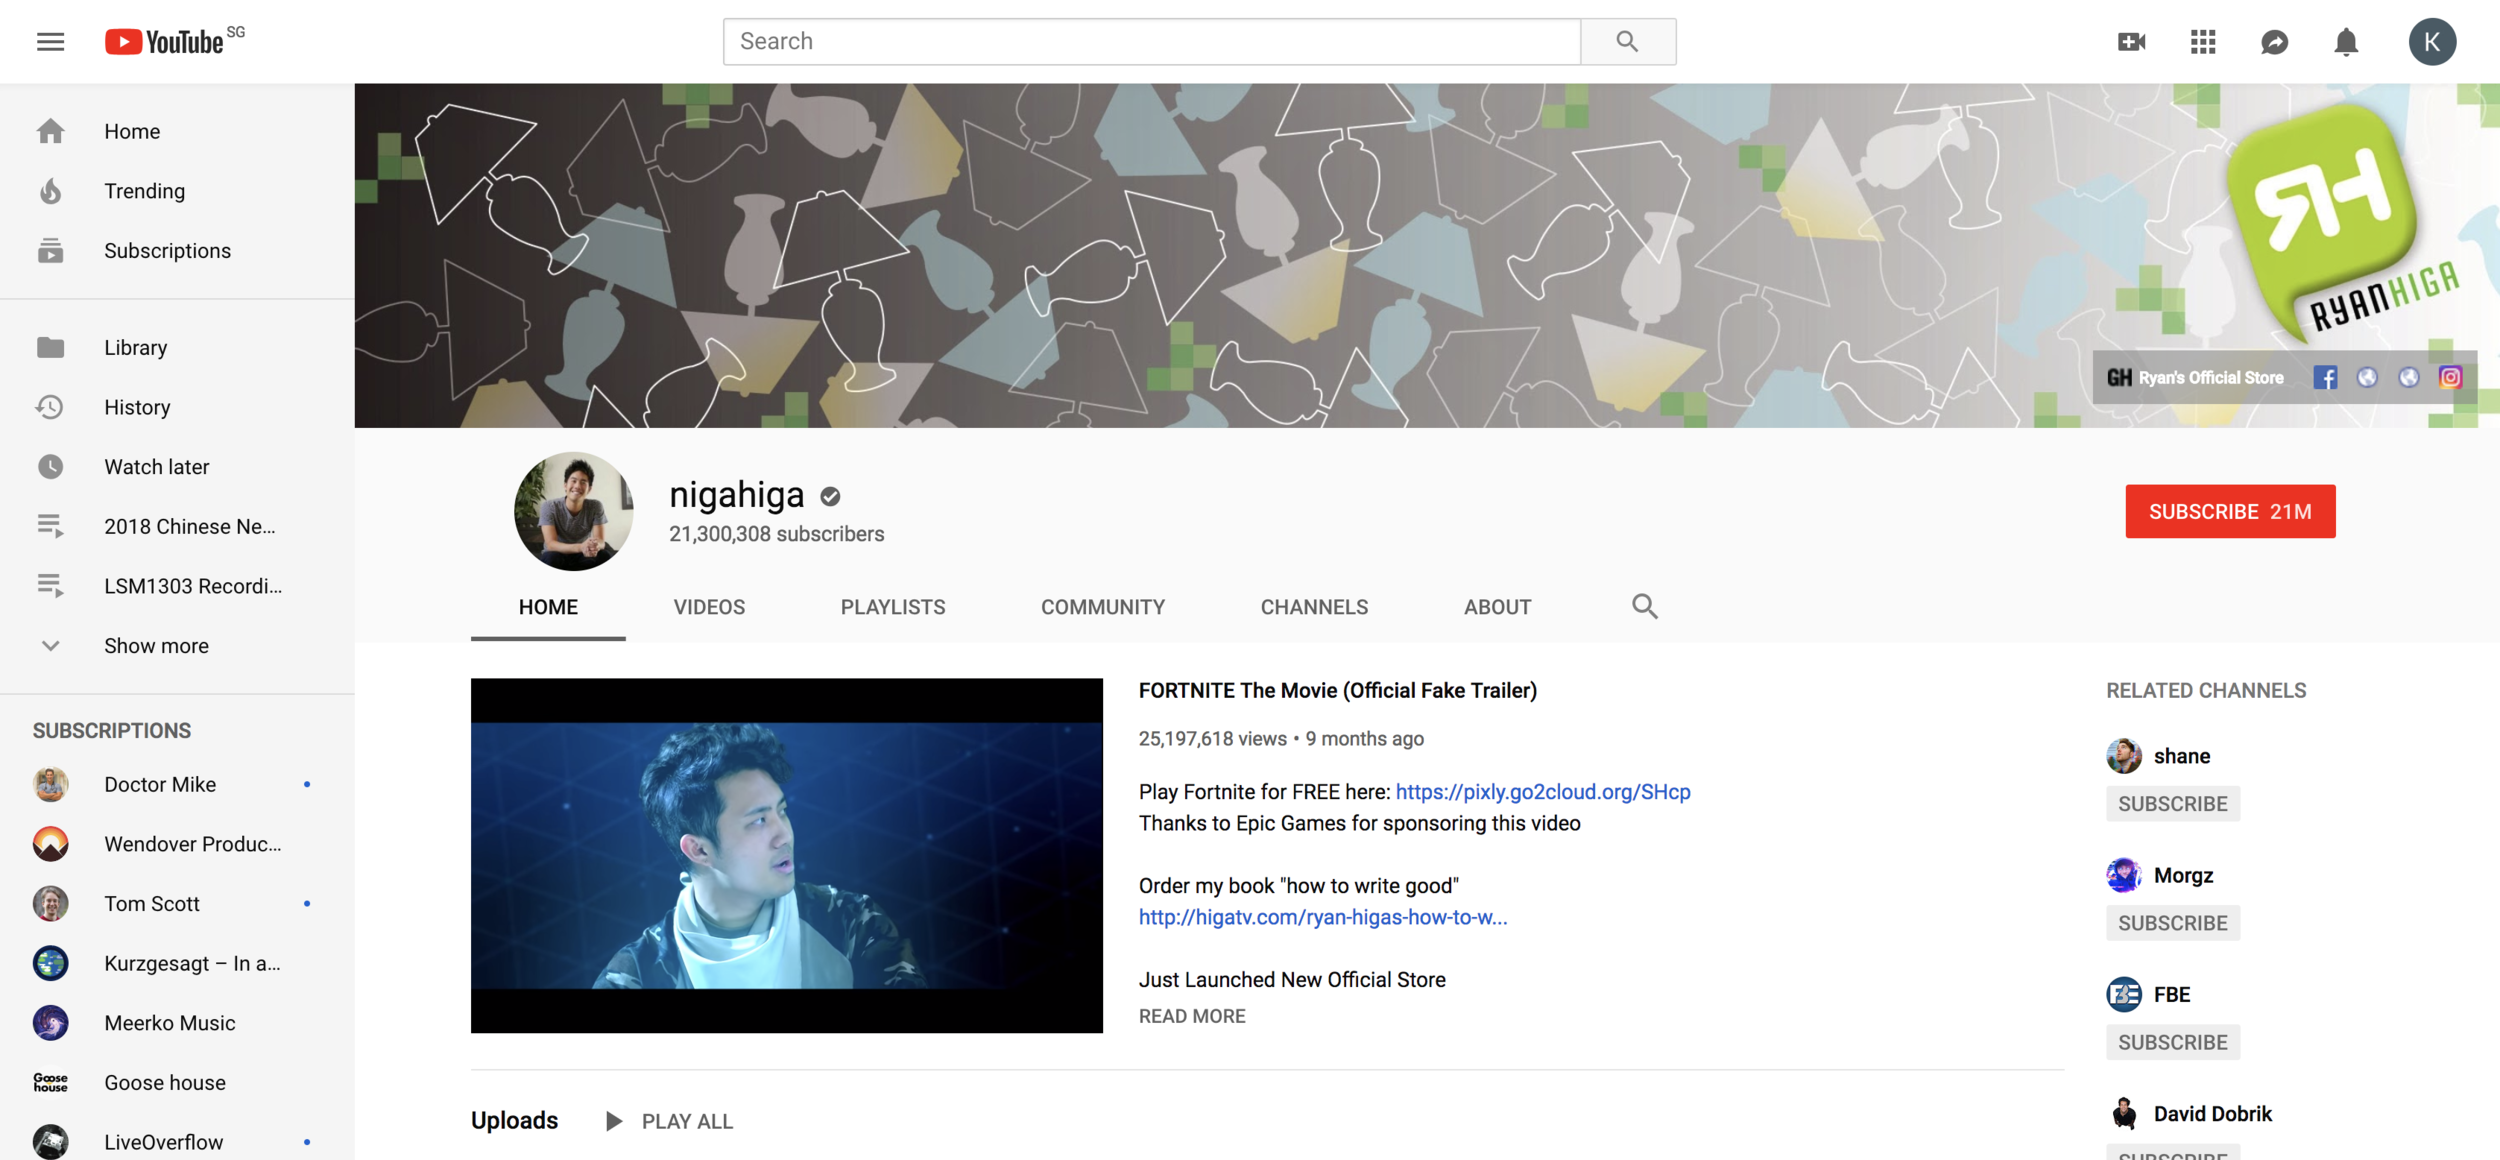Viewport: 2500px width, 1160px height.
Task: Open the hamburger guide menu
Action: [x=50, y=42]
